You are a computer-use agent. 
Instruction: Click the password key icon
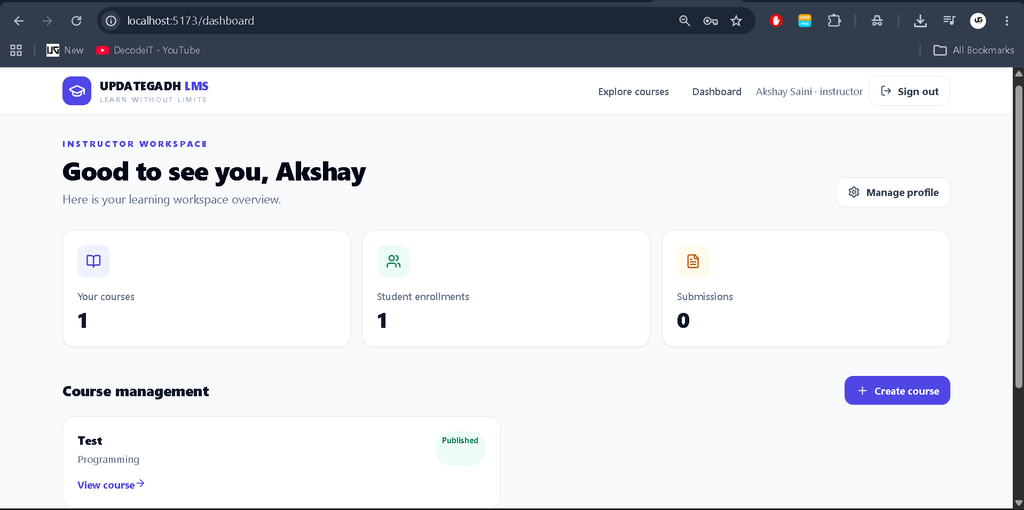click(711, 21)
